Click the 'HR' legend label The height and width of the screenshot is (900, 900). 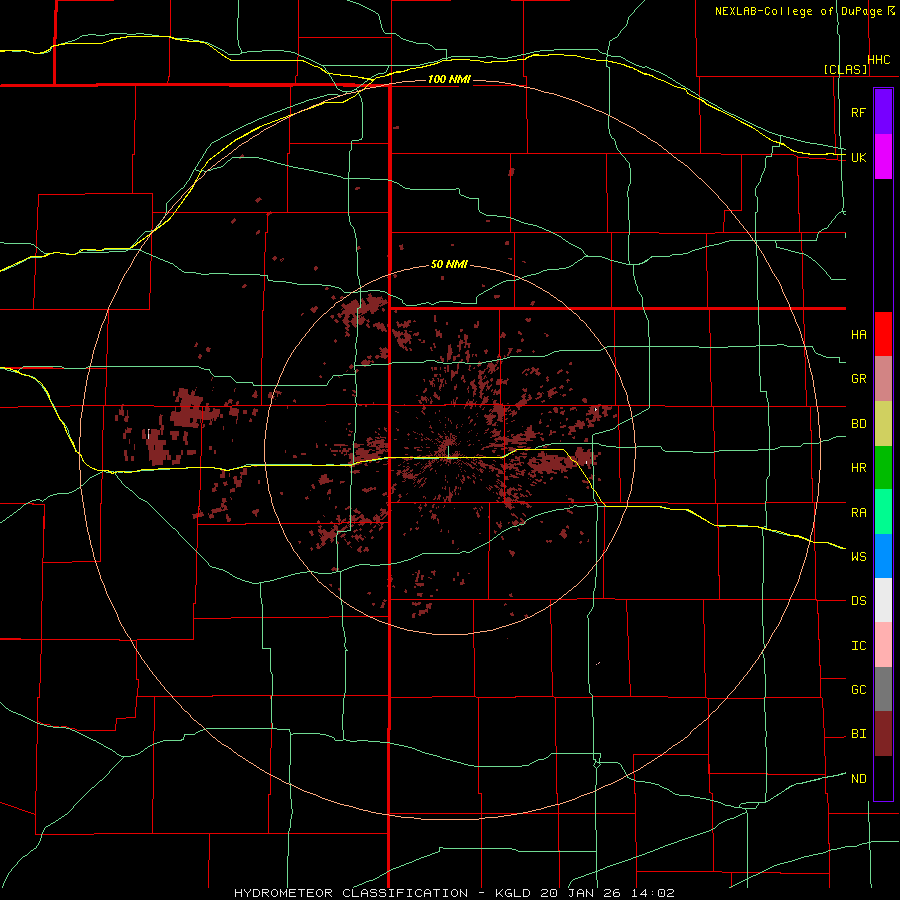point(858,468)
